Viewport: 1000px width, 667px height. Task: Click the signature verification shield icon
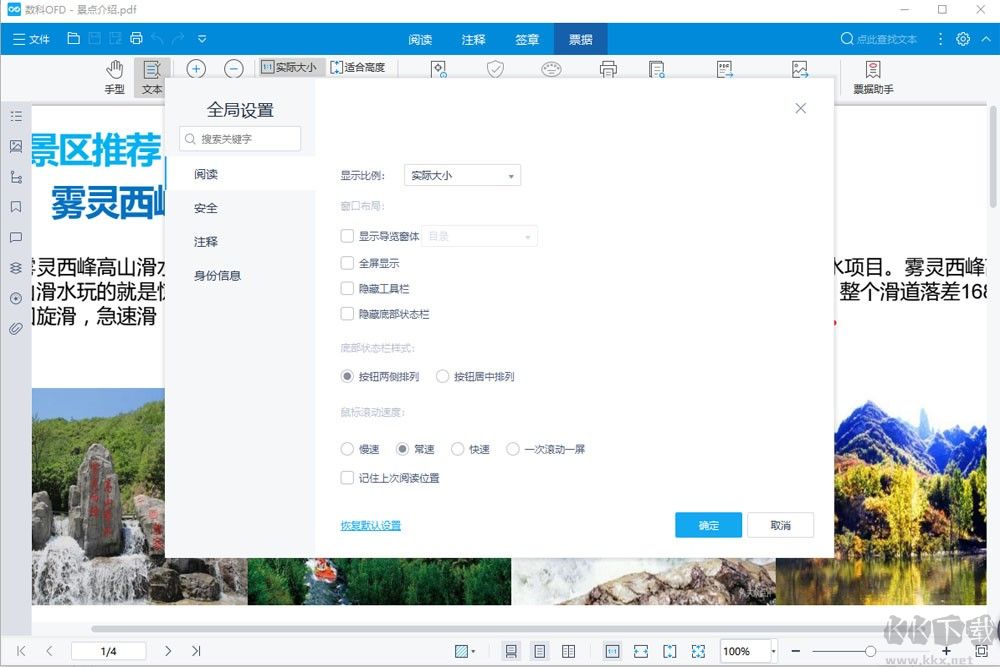[x=495, y=68]
